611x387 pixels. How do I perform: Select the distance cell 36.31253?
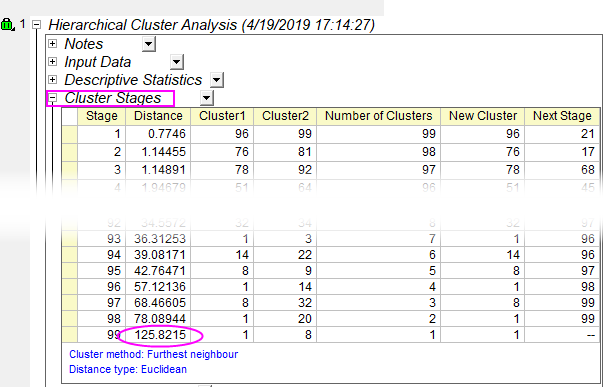pos(158,239)
